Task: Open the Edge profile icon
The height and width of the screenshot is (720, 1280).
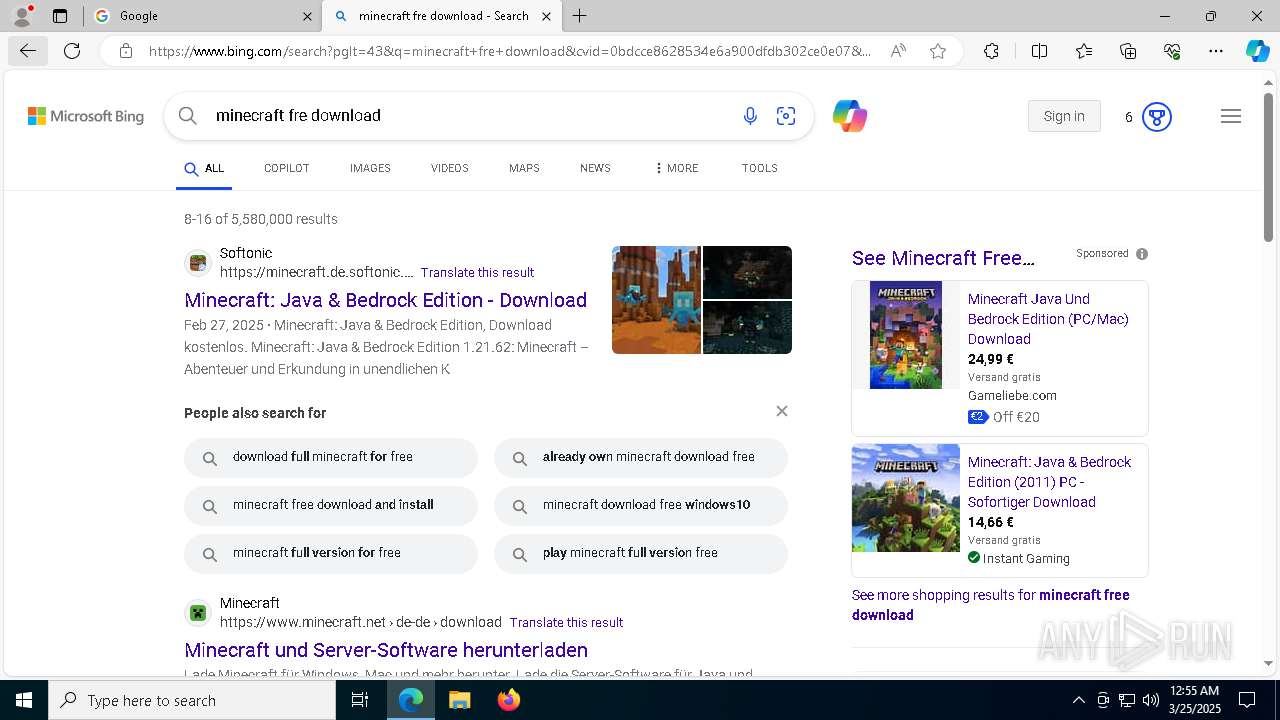Action: point(22,16)
